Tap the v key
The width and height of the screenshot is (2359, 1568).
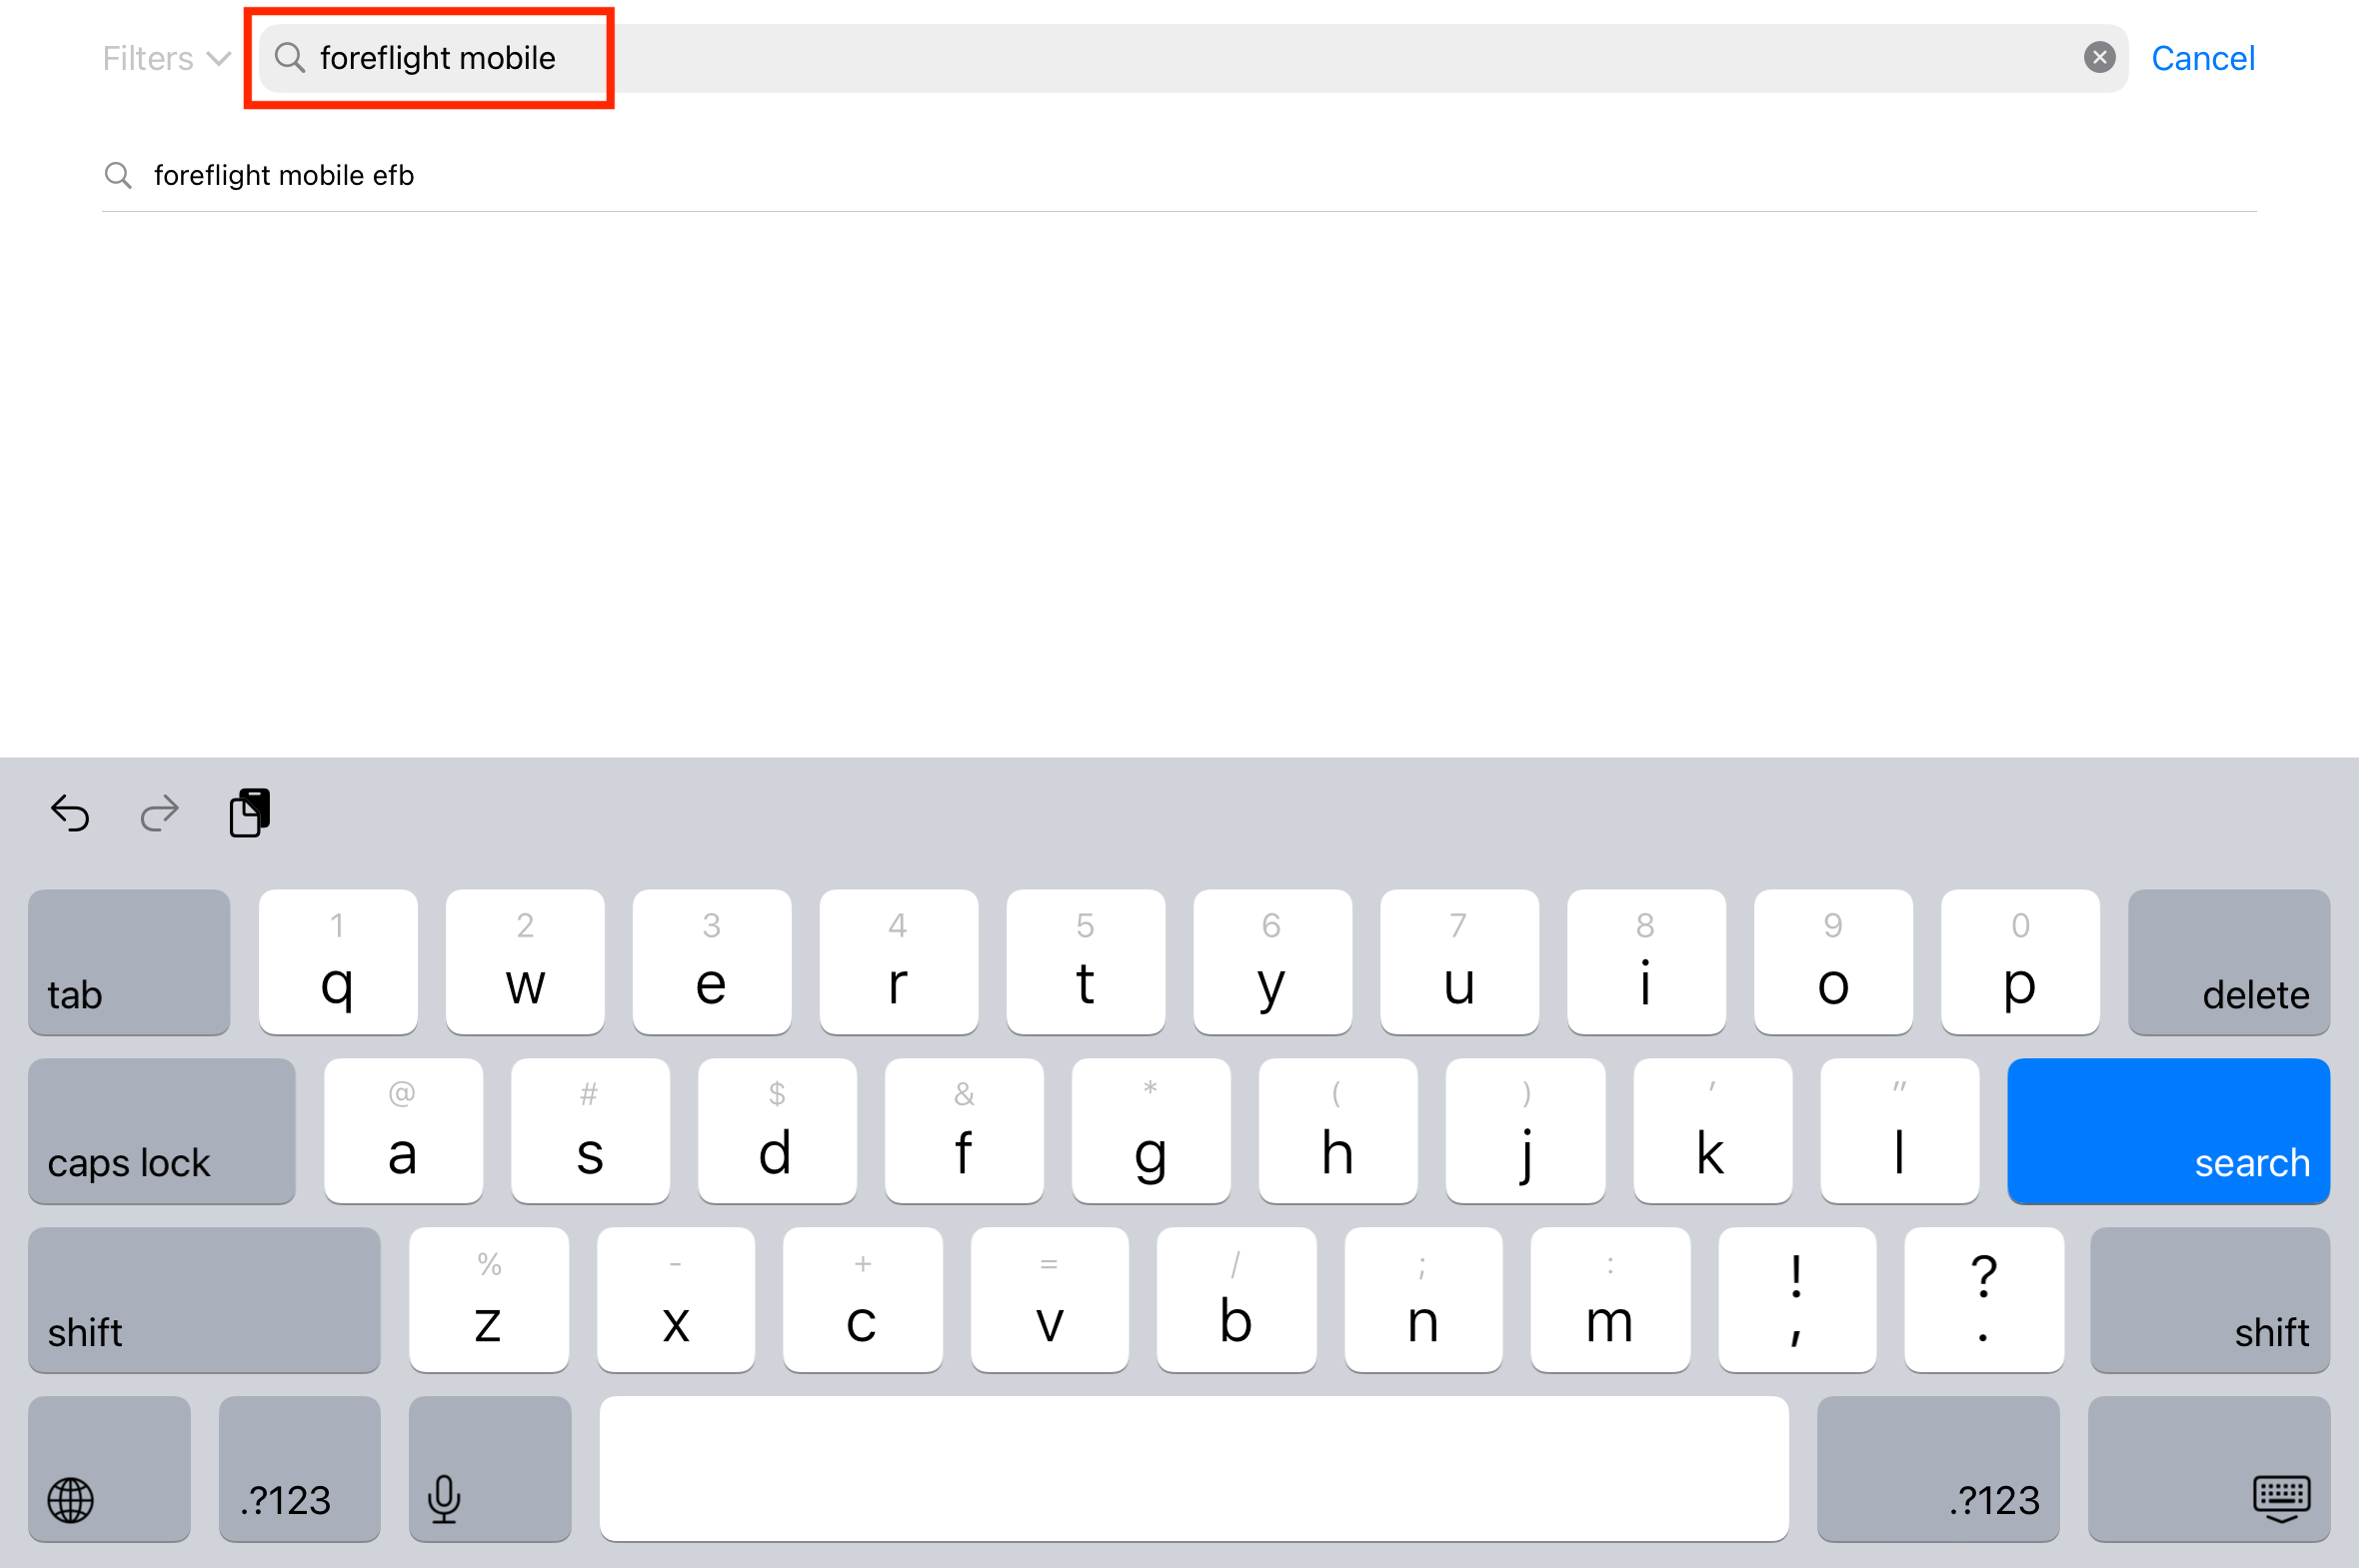pyautogui.click(x=1050, y=1300)
